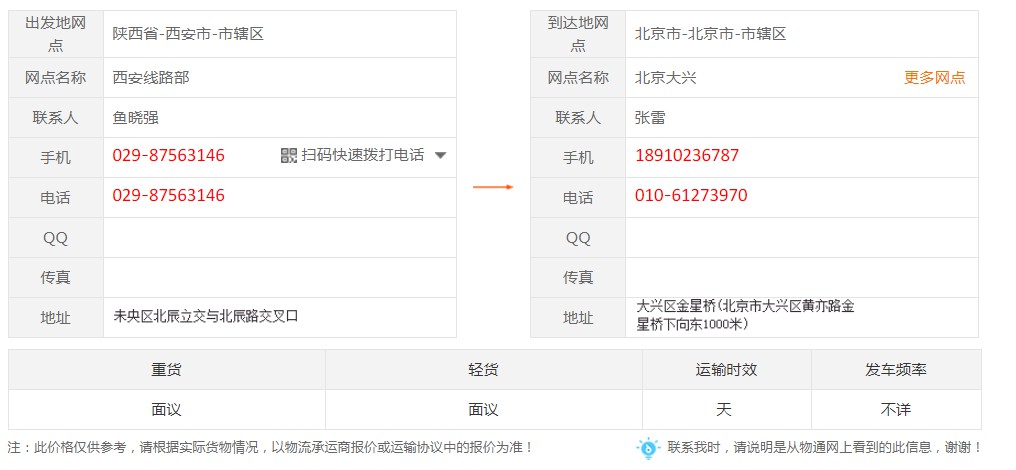Click the 手机 label beside 18910236787
Image resolution: width=1016 pixels, height=470 pixels.
(578, 158)
